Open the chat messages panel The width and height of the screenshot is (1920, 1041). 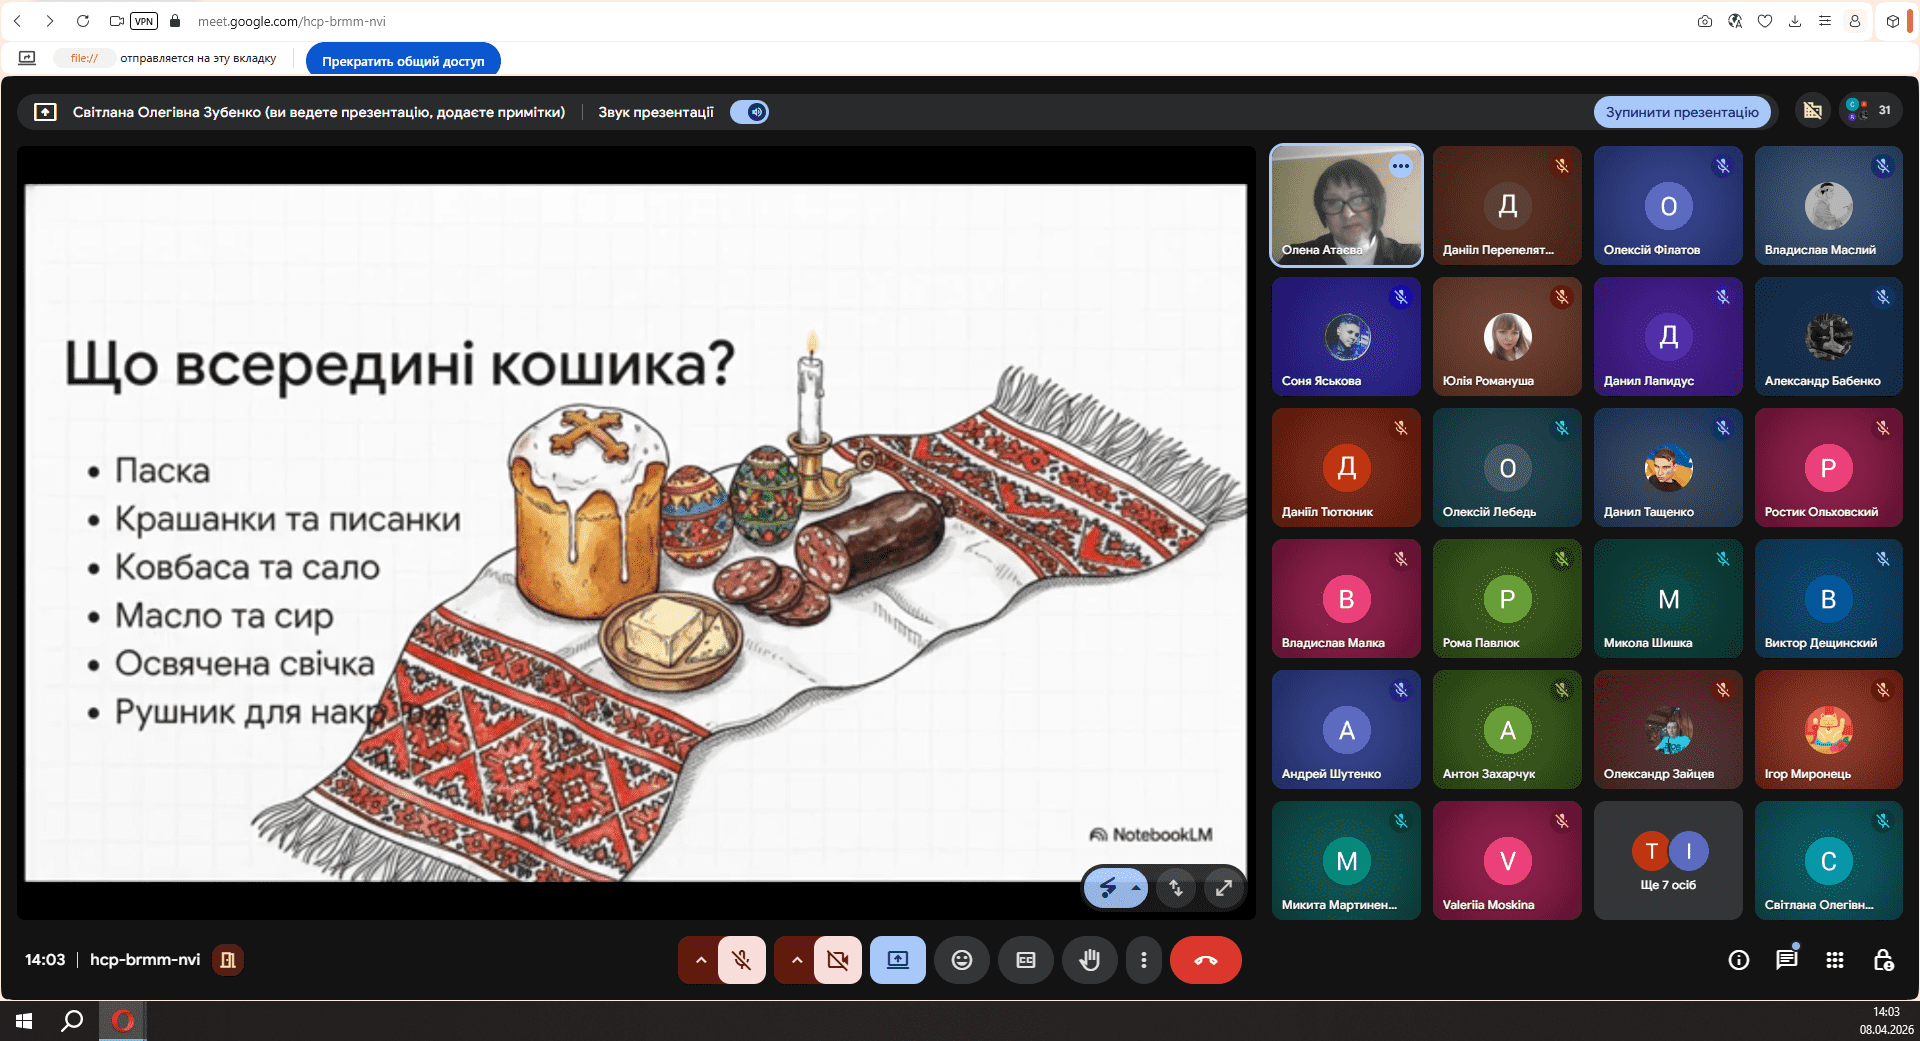click(1786, 960)
